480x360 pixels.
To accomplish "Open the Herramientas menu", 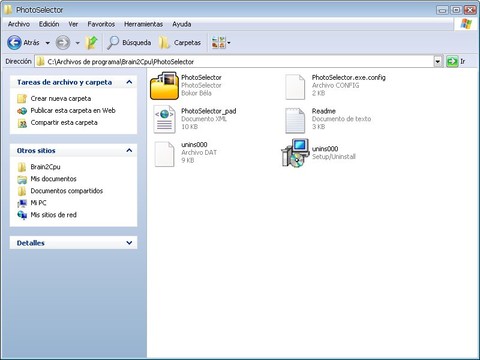I will (x=143, y=24).
